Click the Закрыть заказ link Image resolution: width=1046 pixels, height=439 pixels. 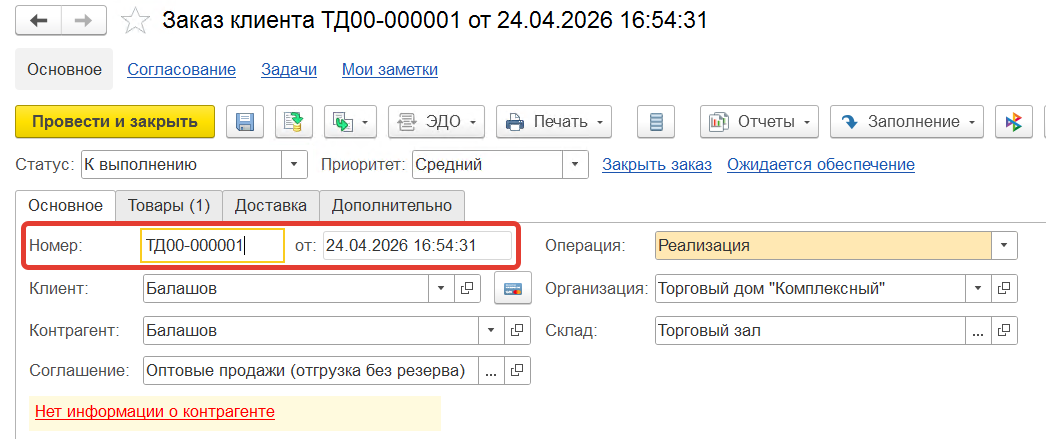coord(657,164)
